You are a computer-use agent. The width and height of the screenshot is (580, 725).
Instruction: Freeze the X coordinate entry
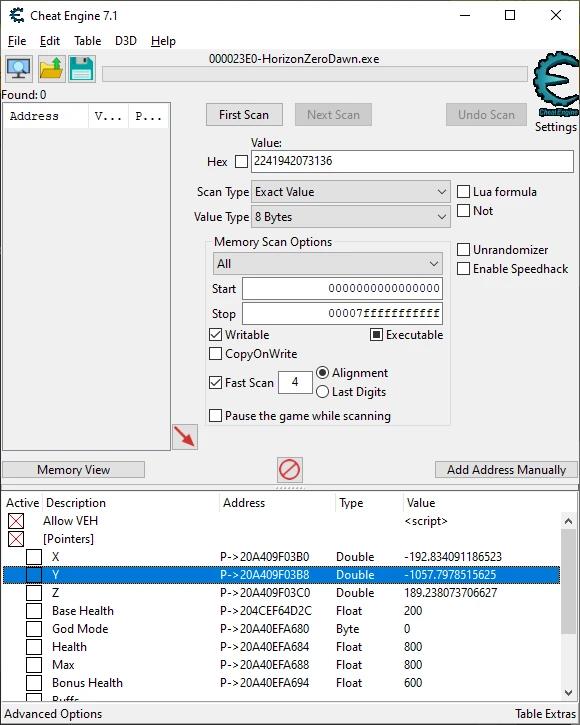(x=34, y=557)
